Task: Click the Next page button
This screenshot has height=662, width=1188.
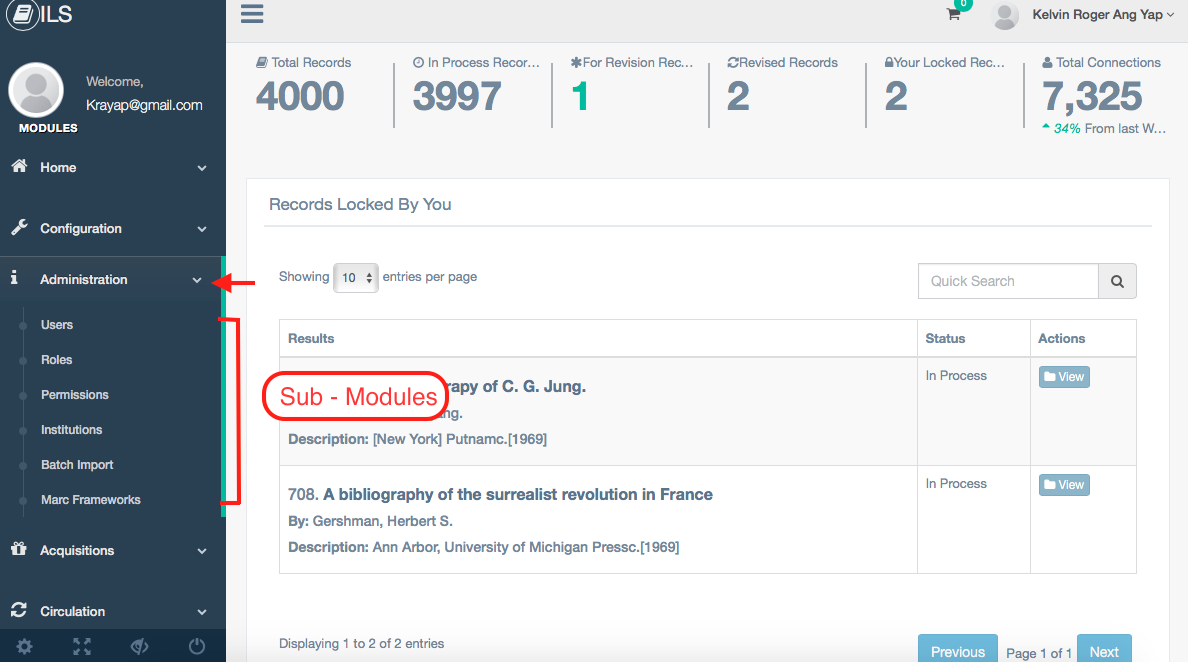Action: point(1104,650)
